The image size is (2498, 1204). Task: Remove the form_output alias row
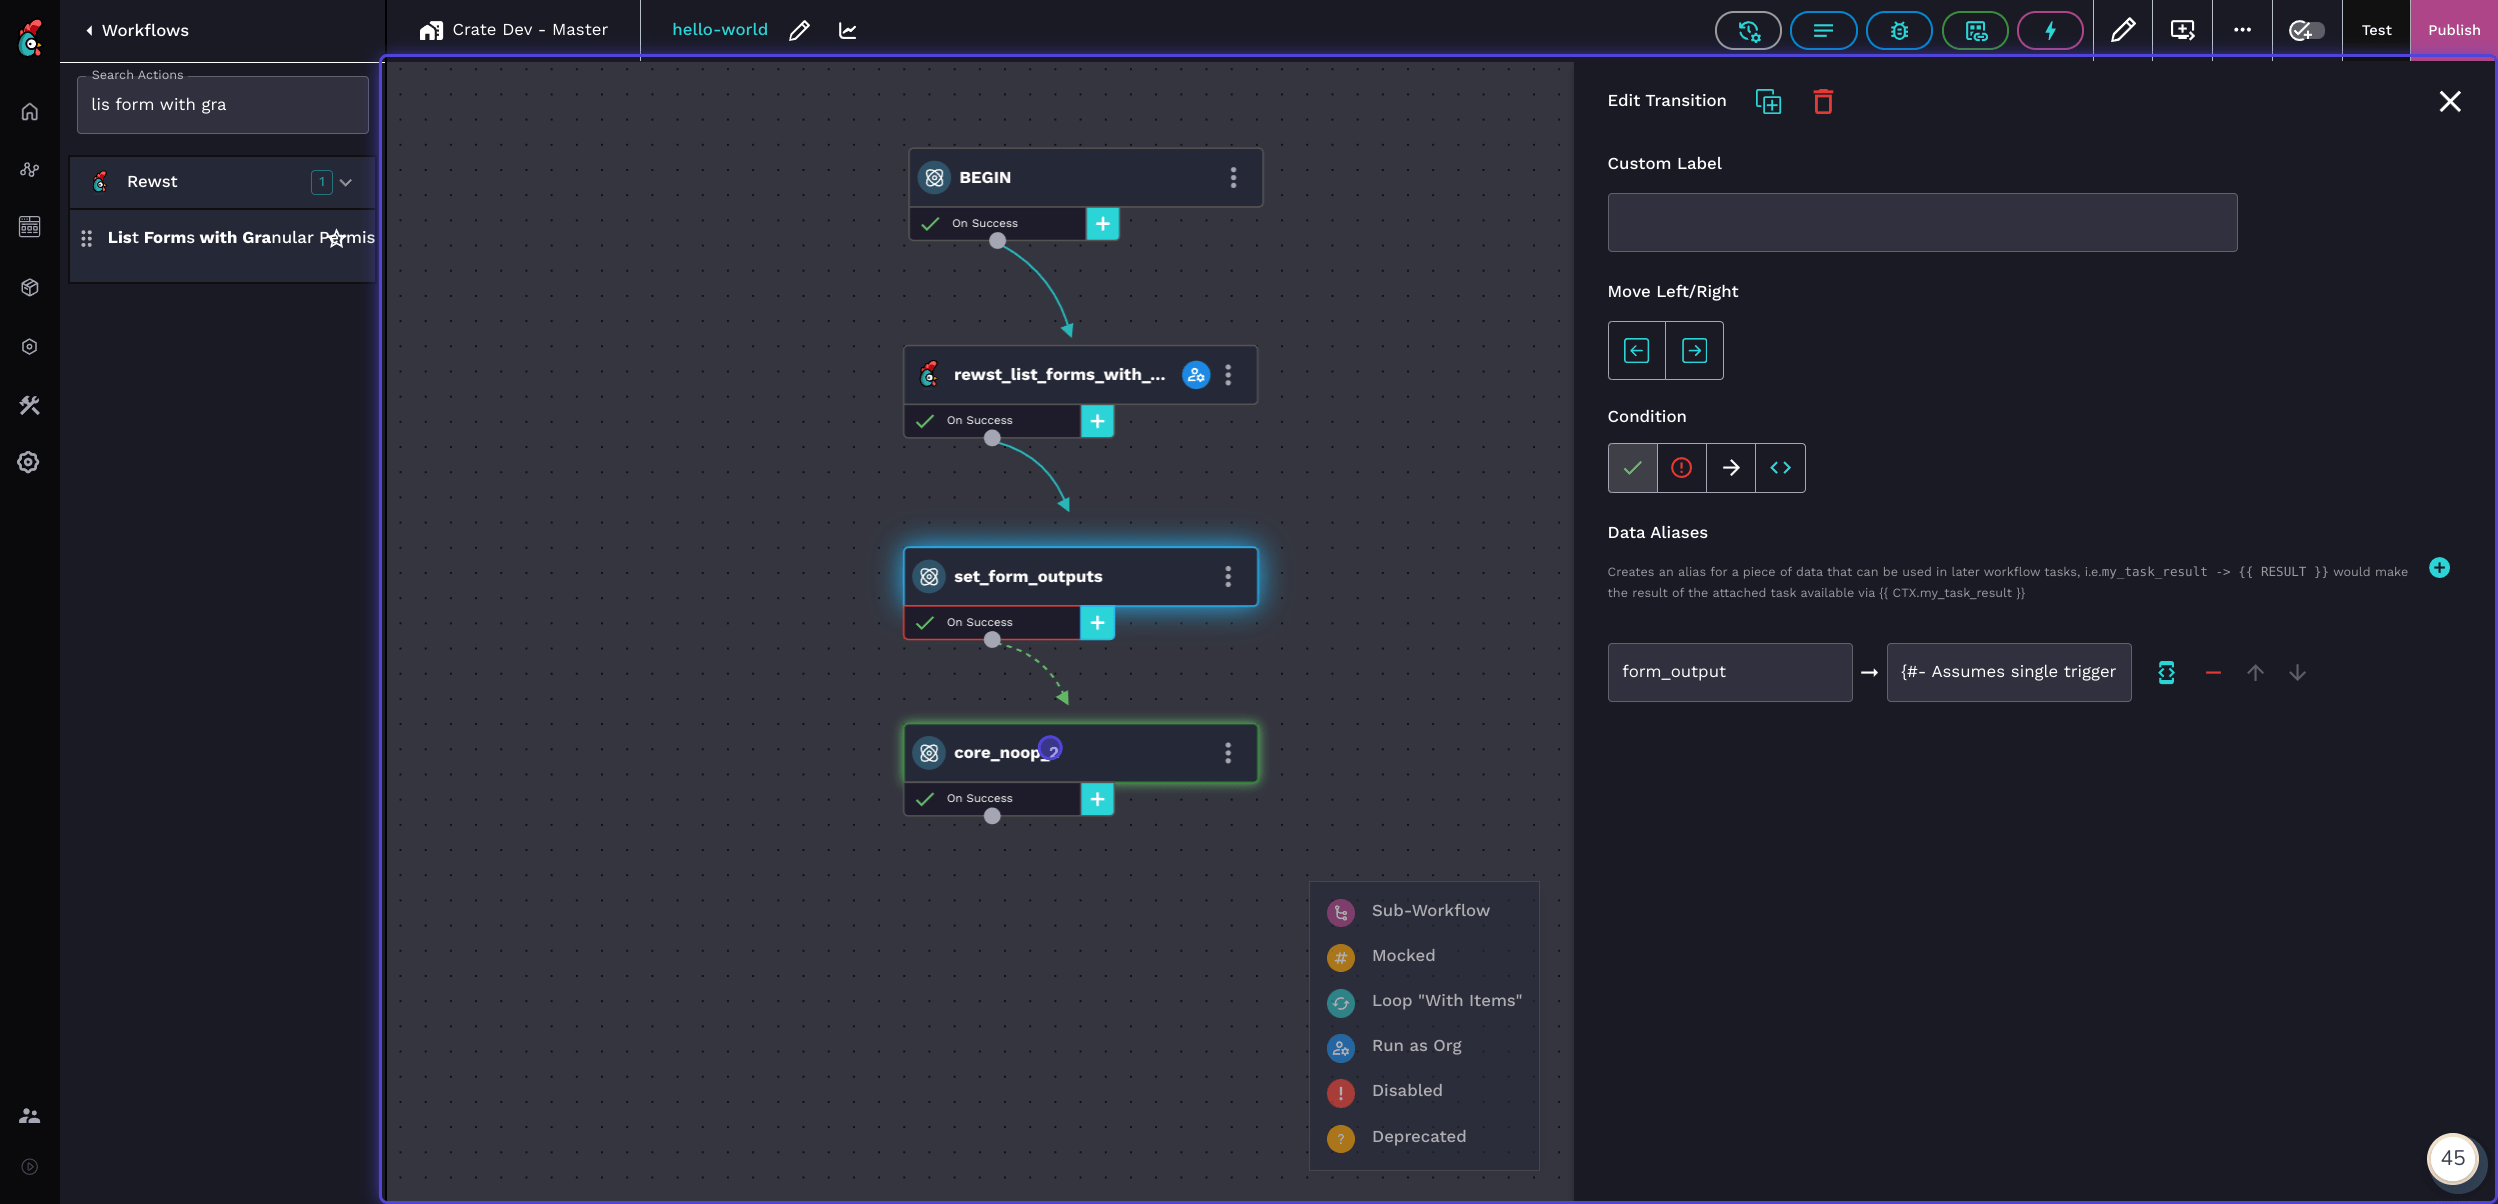pyautogui.click(x=2213, y=673)
